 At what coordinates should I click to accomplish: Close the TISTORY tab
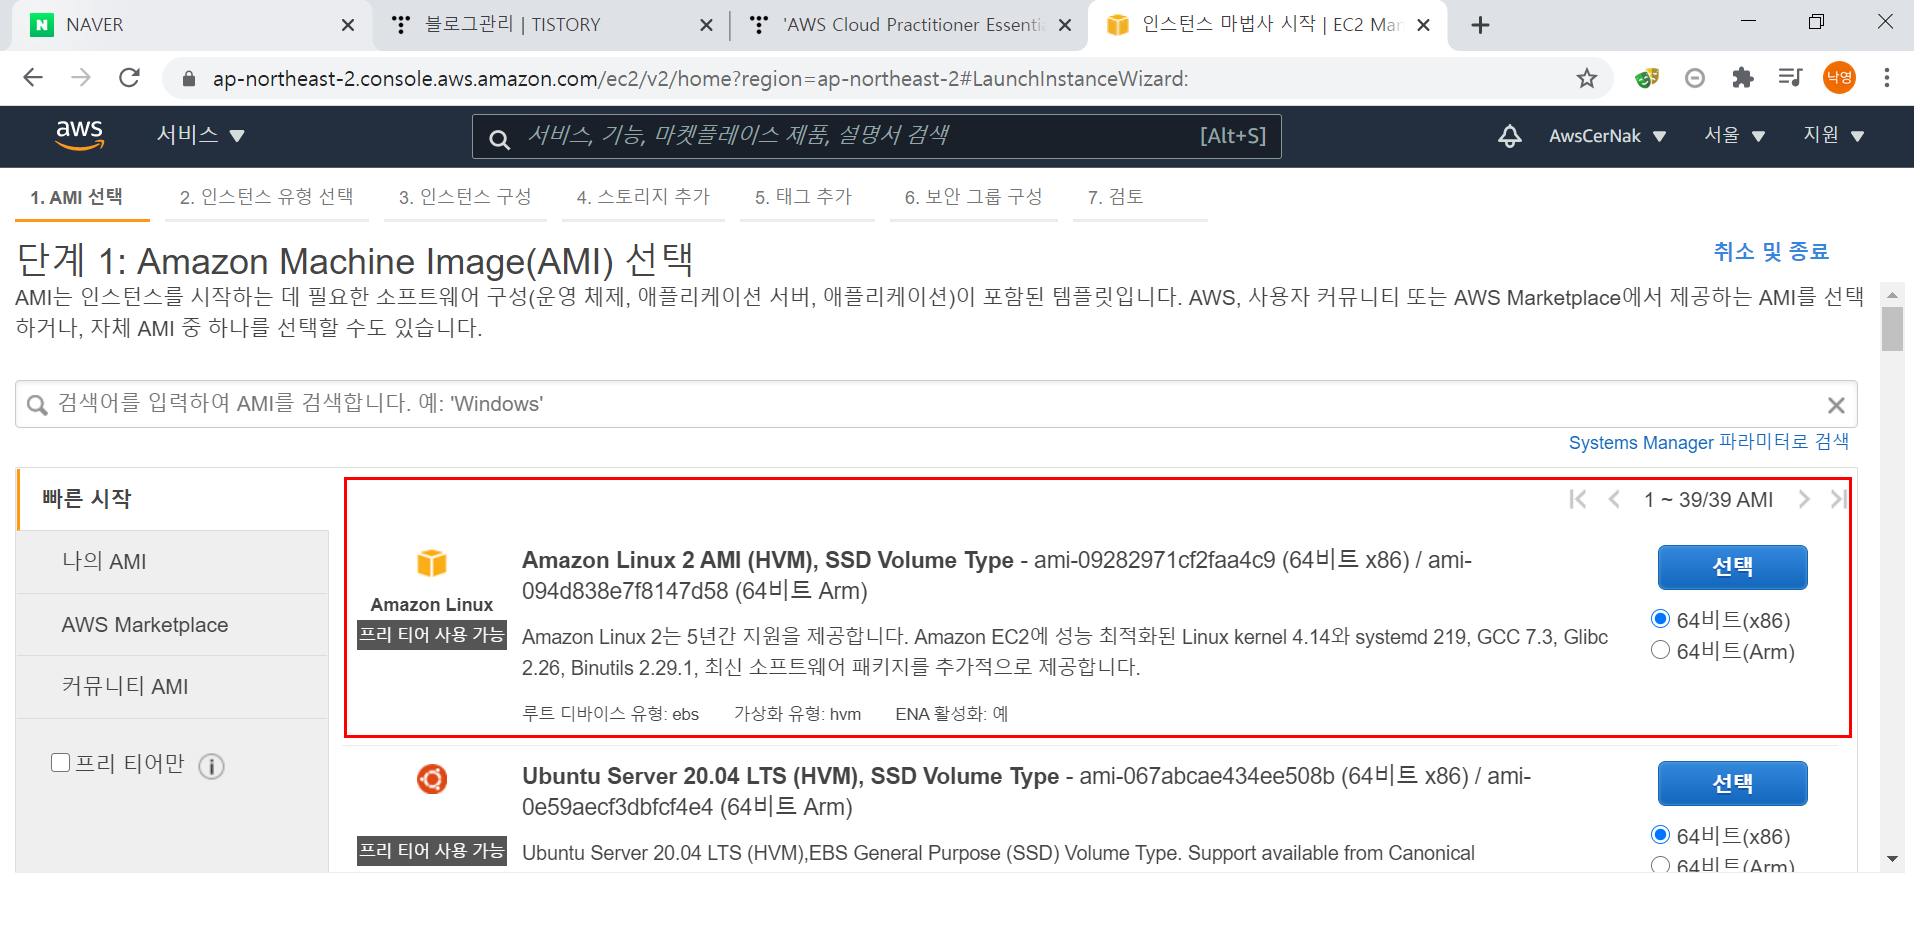[x=706, y=25]
